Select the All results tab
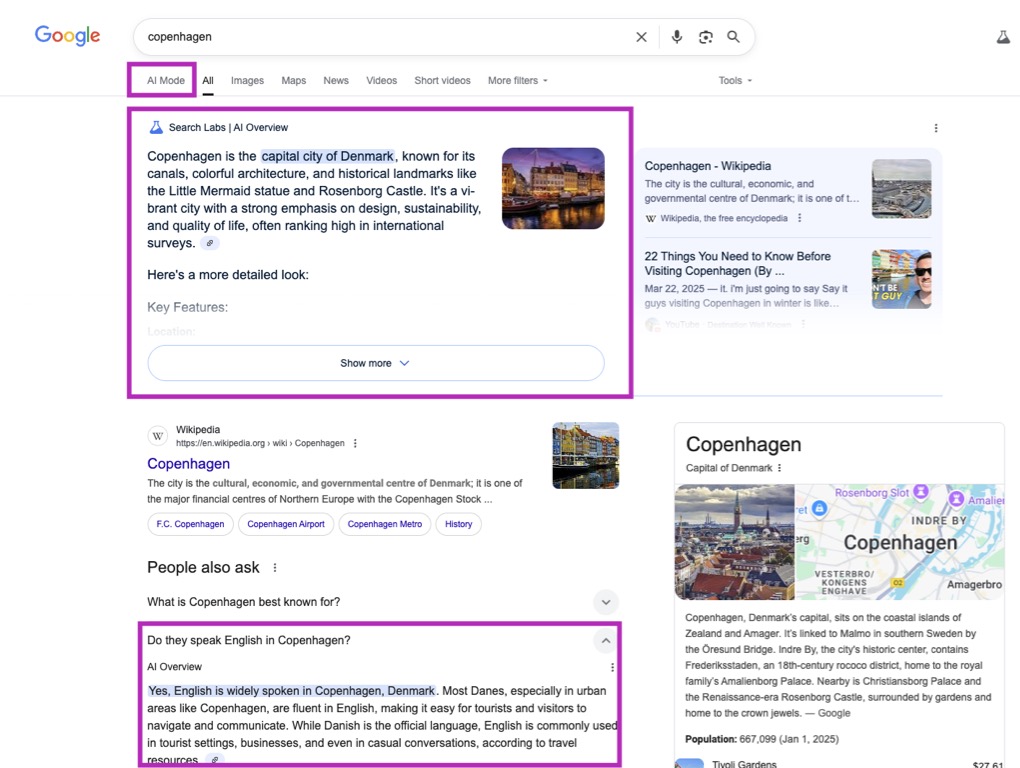 pyautogui.click(x=208, y=81)
